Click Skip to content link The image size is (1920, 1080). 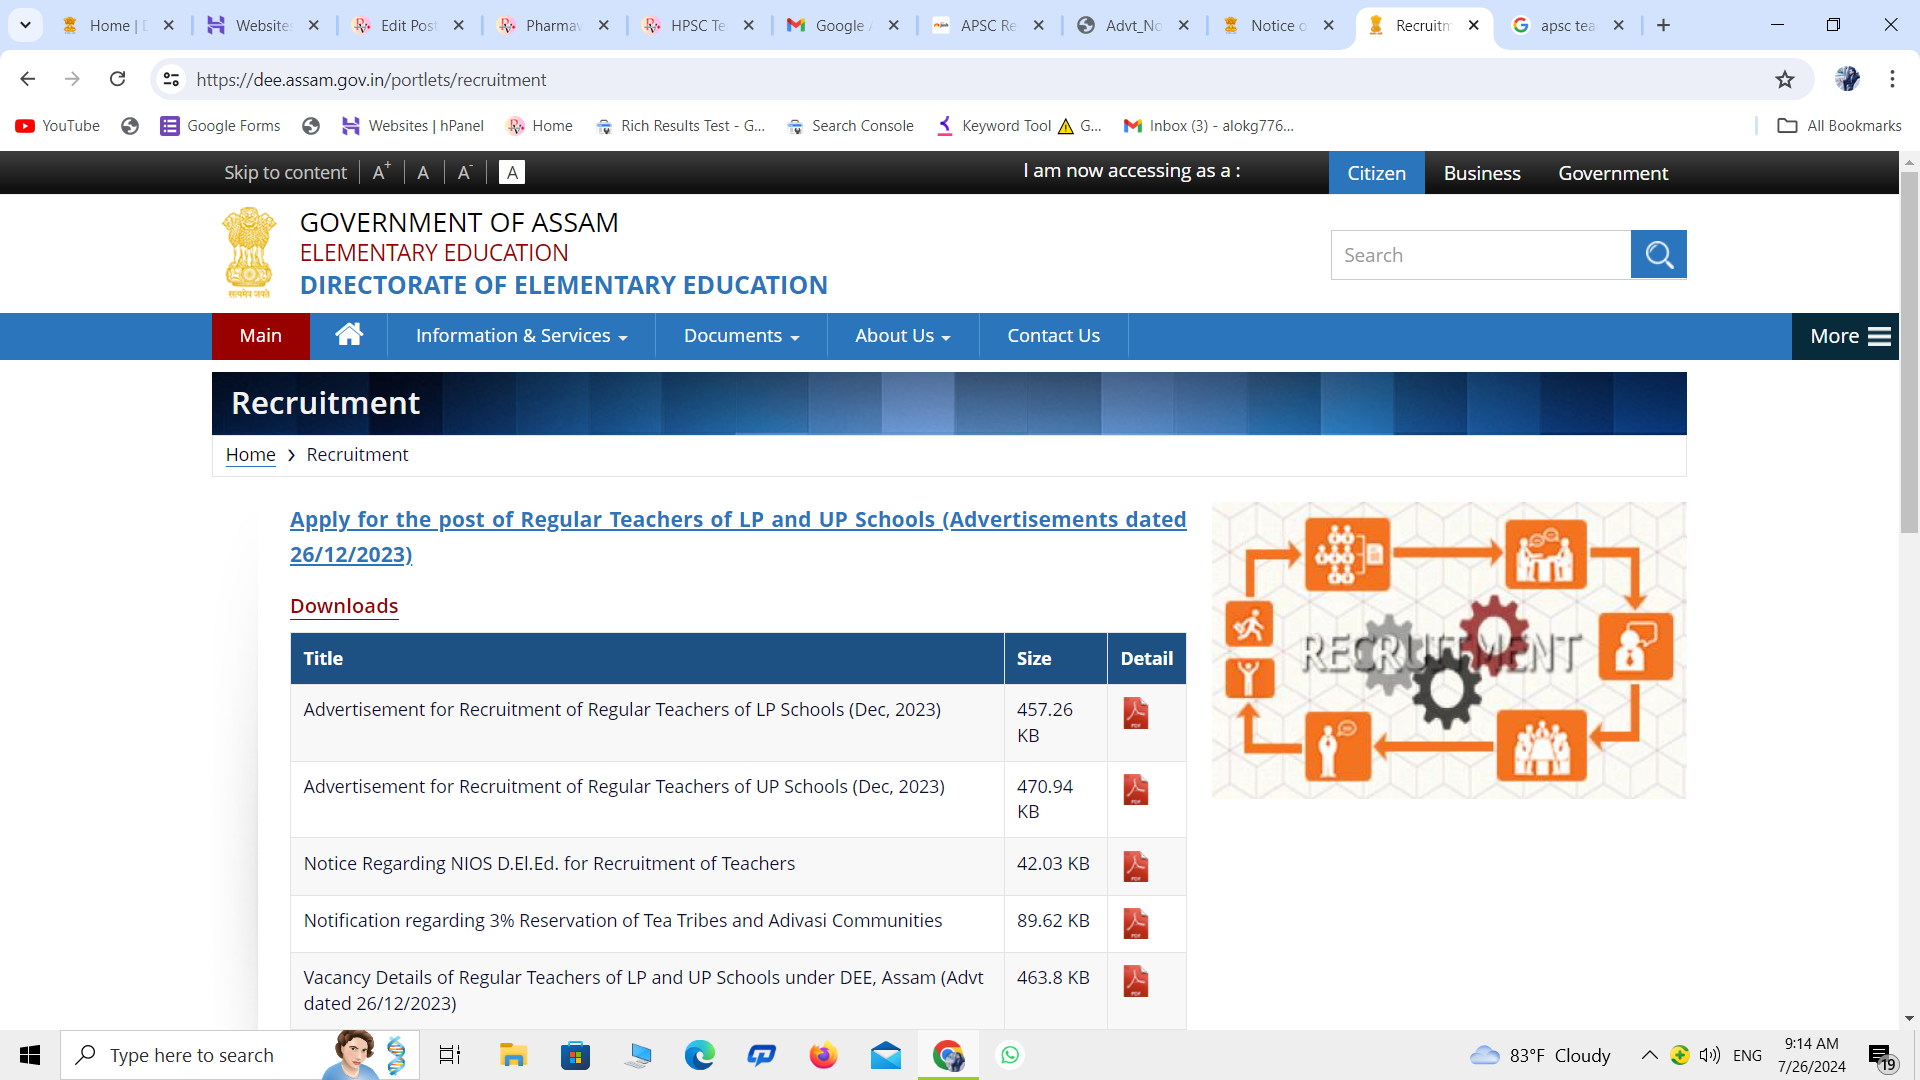pyautogui.click(x=285, y=172)
